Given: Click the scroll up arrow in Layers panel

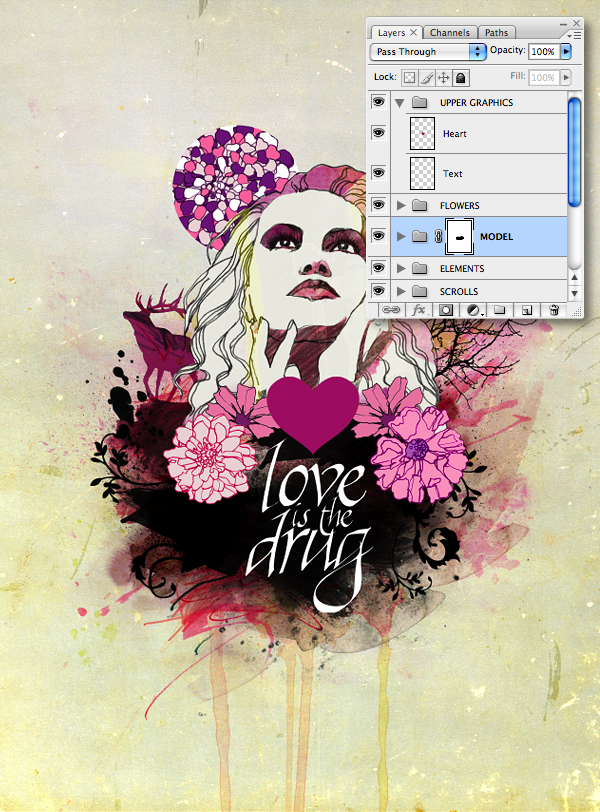Looking at the screenshot, I should pos(574,278).
